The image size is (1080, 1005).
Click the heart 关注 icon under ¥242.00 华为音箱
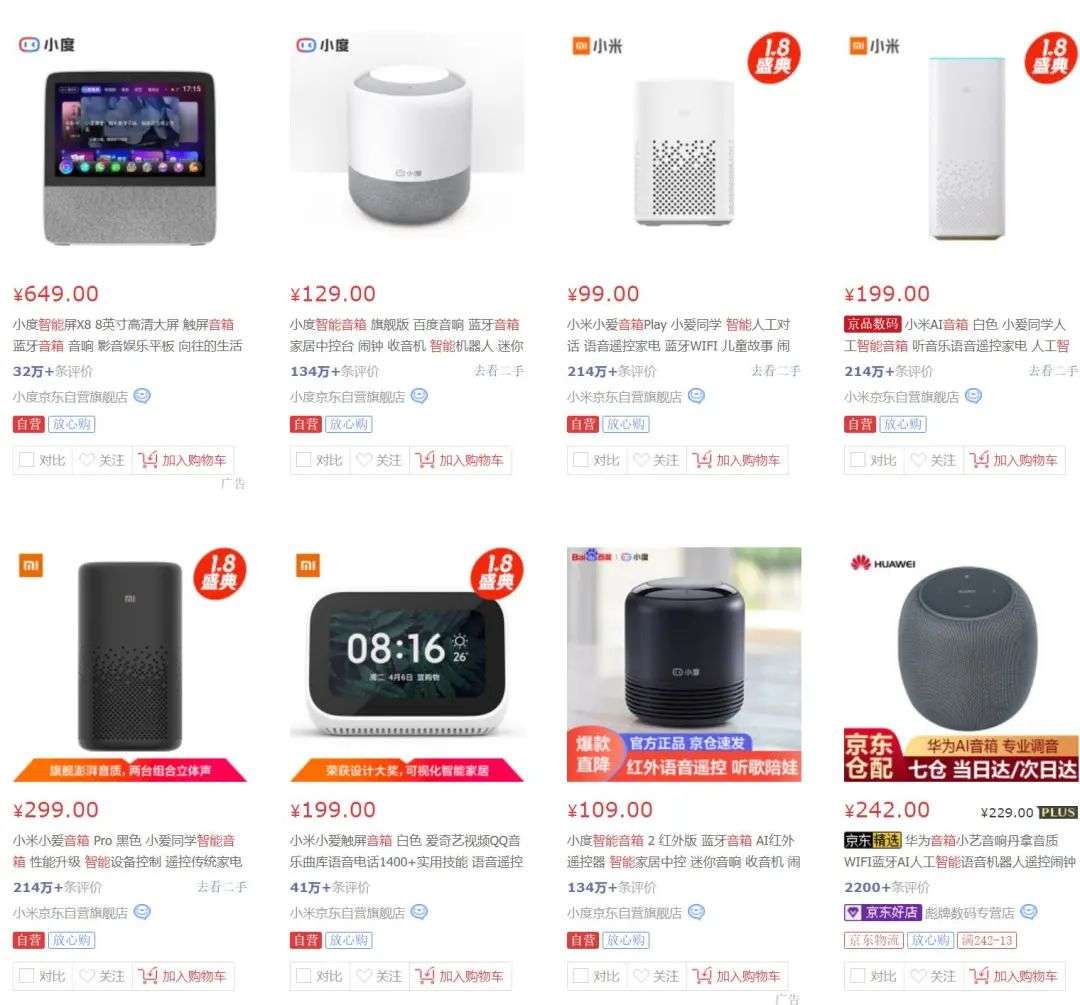coord(918,975)
